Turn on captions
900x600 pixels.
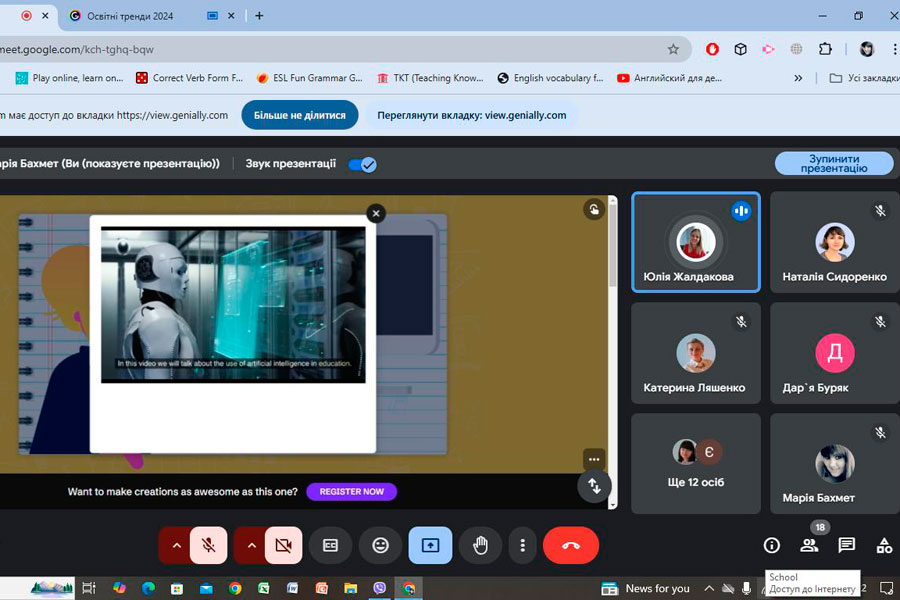[330, 545]
